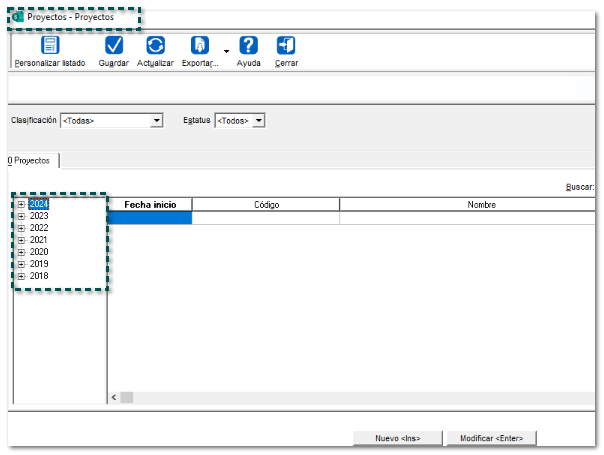Select the 2019 year in tree

[39, 264]
